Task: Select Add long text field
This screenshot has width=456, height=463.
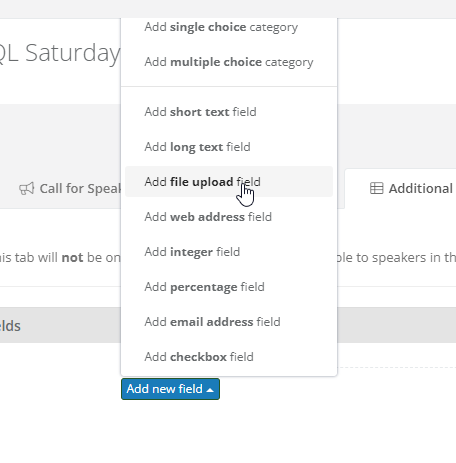Action: 229,147
